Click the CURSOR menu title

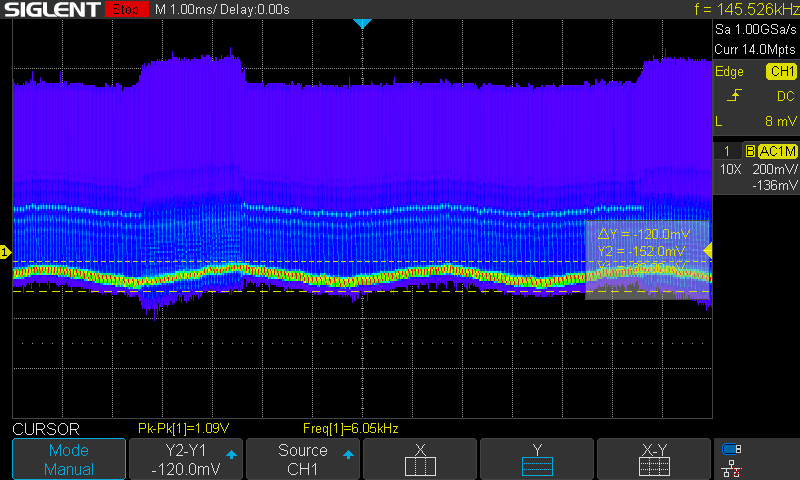(x=45, y=429)
